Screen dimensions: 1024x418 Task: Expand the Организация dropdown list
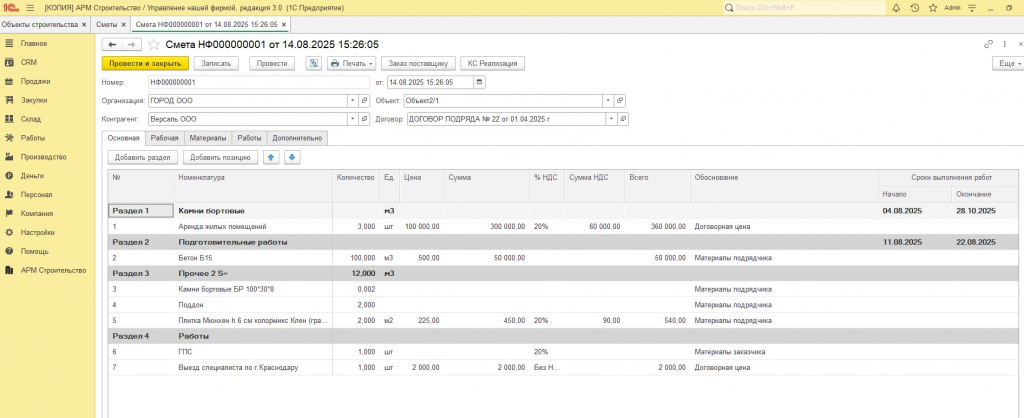pyautogui.click(x=352, y=100)
